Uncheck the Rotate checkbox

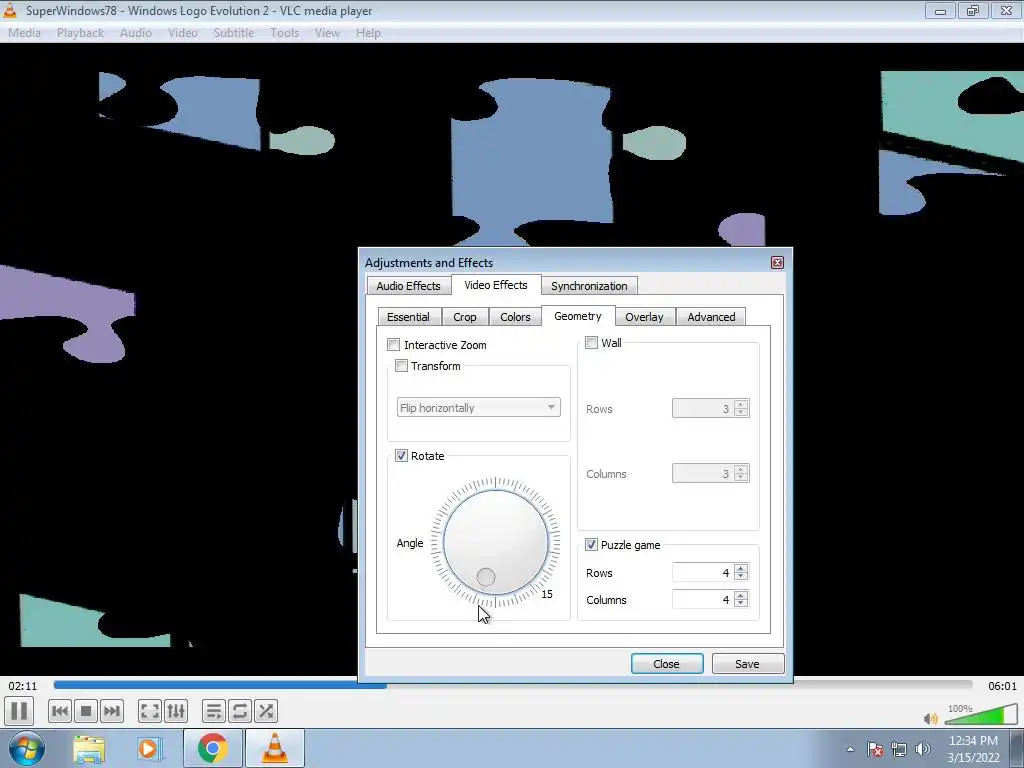pyautogui.click(x=402, y=456)
